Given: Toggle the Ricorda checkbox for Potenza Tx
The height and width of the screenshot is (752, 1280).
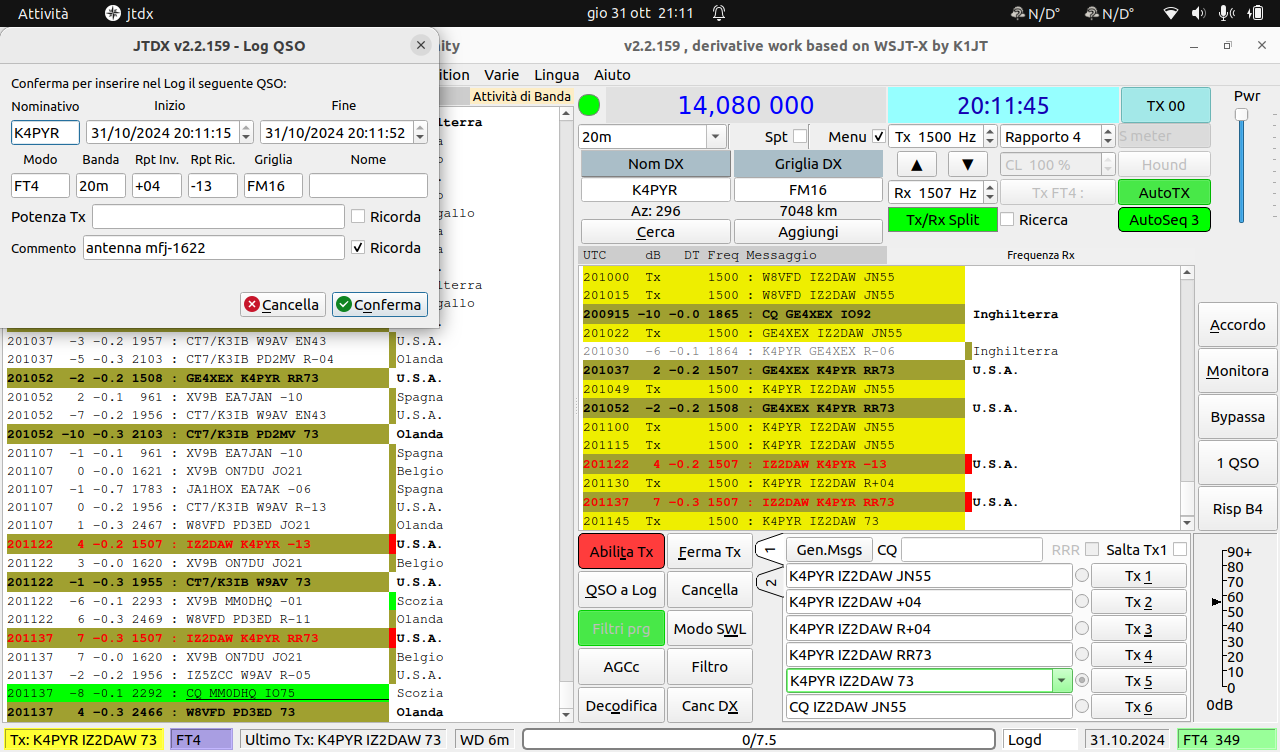Looking at the screenshot, I should [x=357, y=216].
